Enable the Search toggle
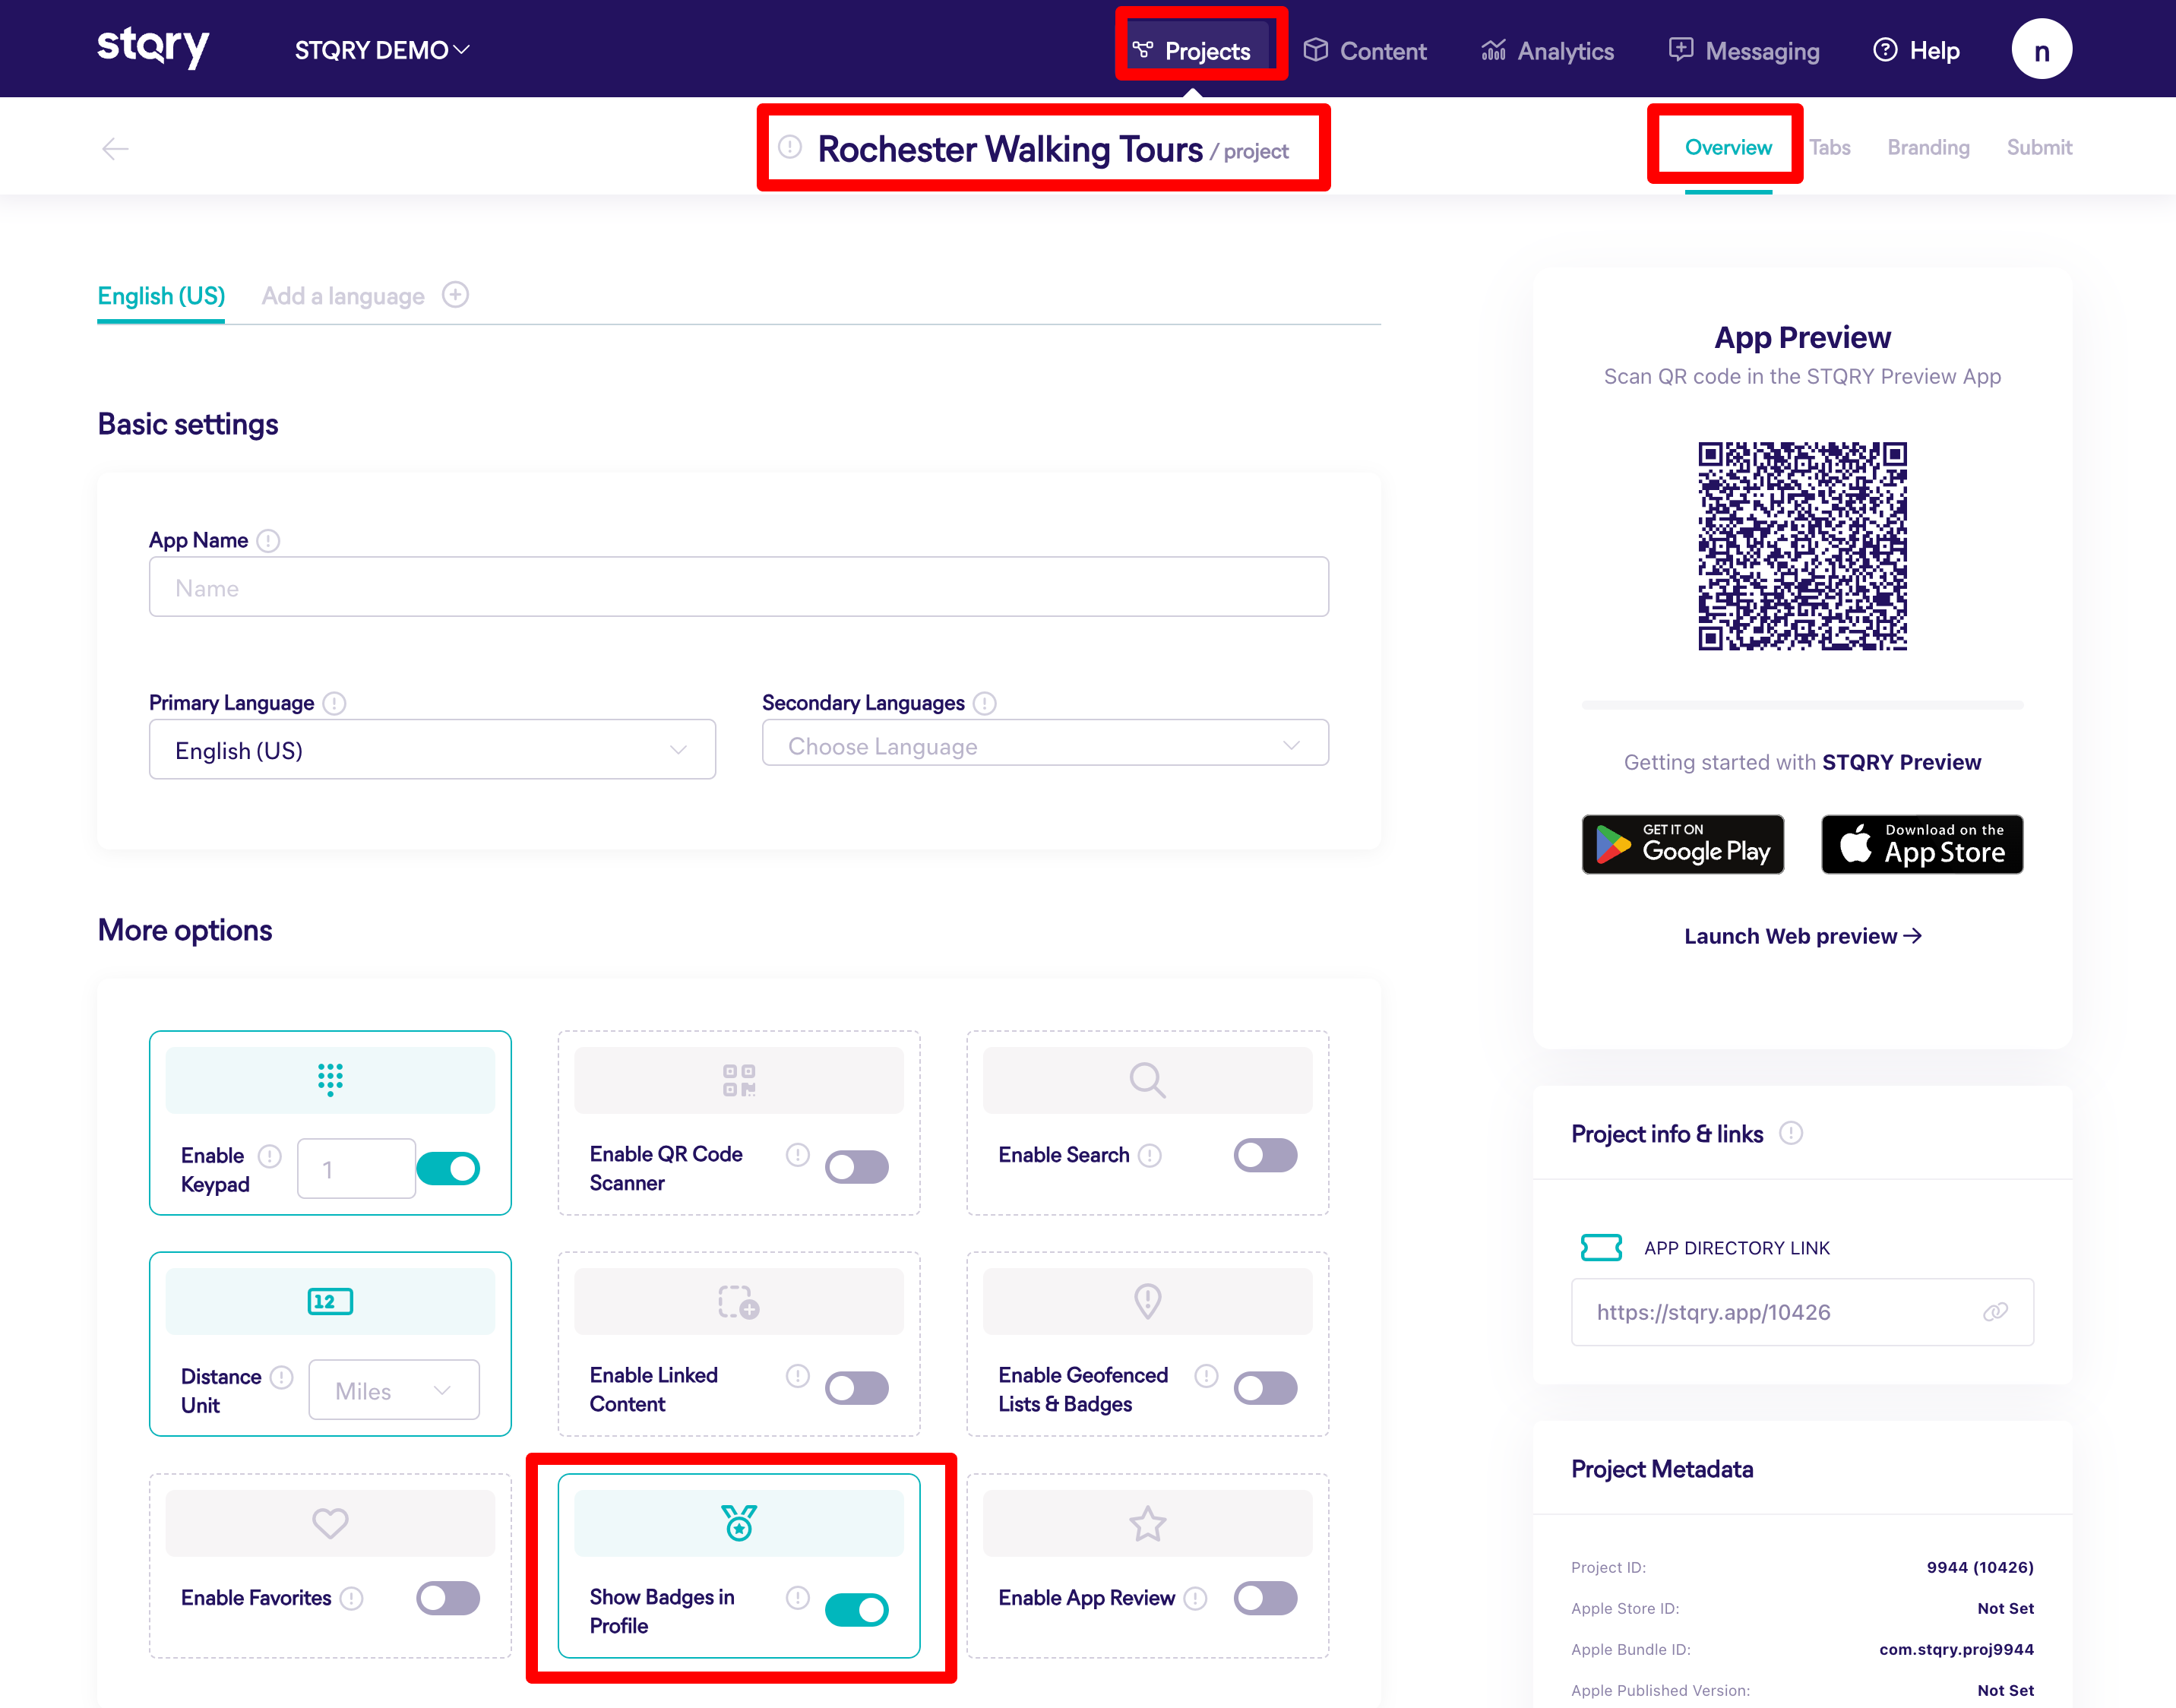The width and height of the screenshot is (2176, 1708). pos(1265,1155)
